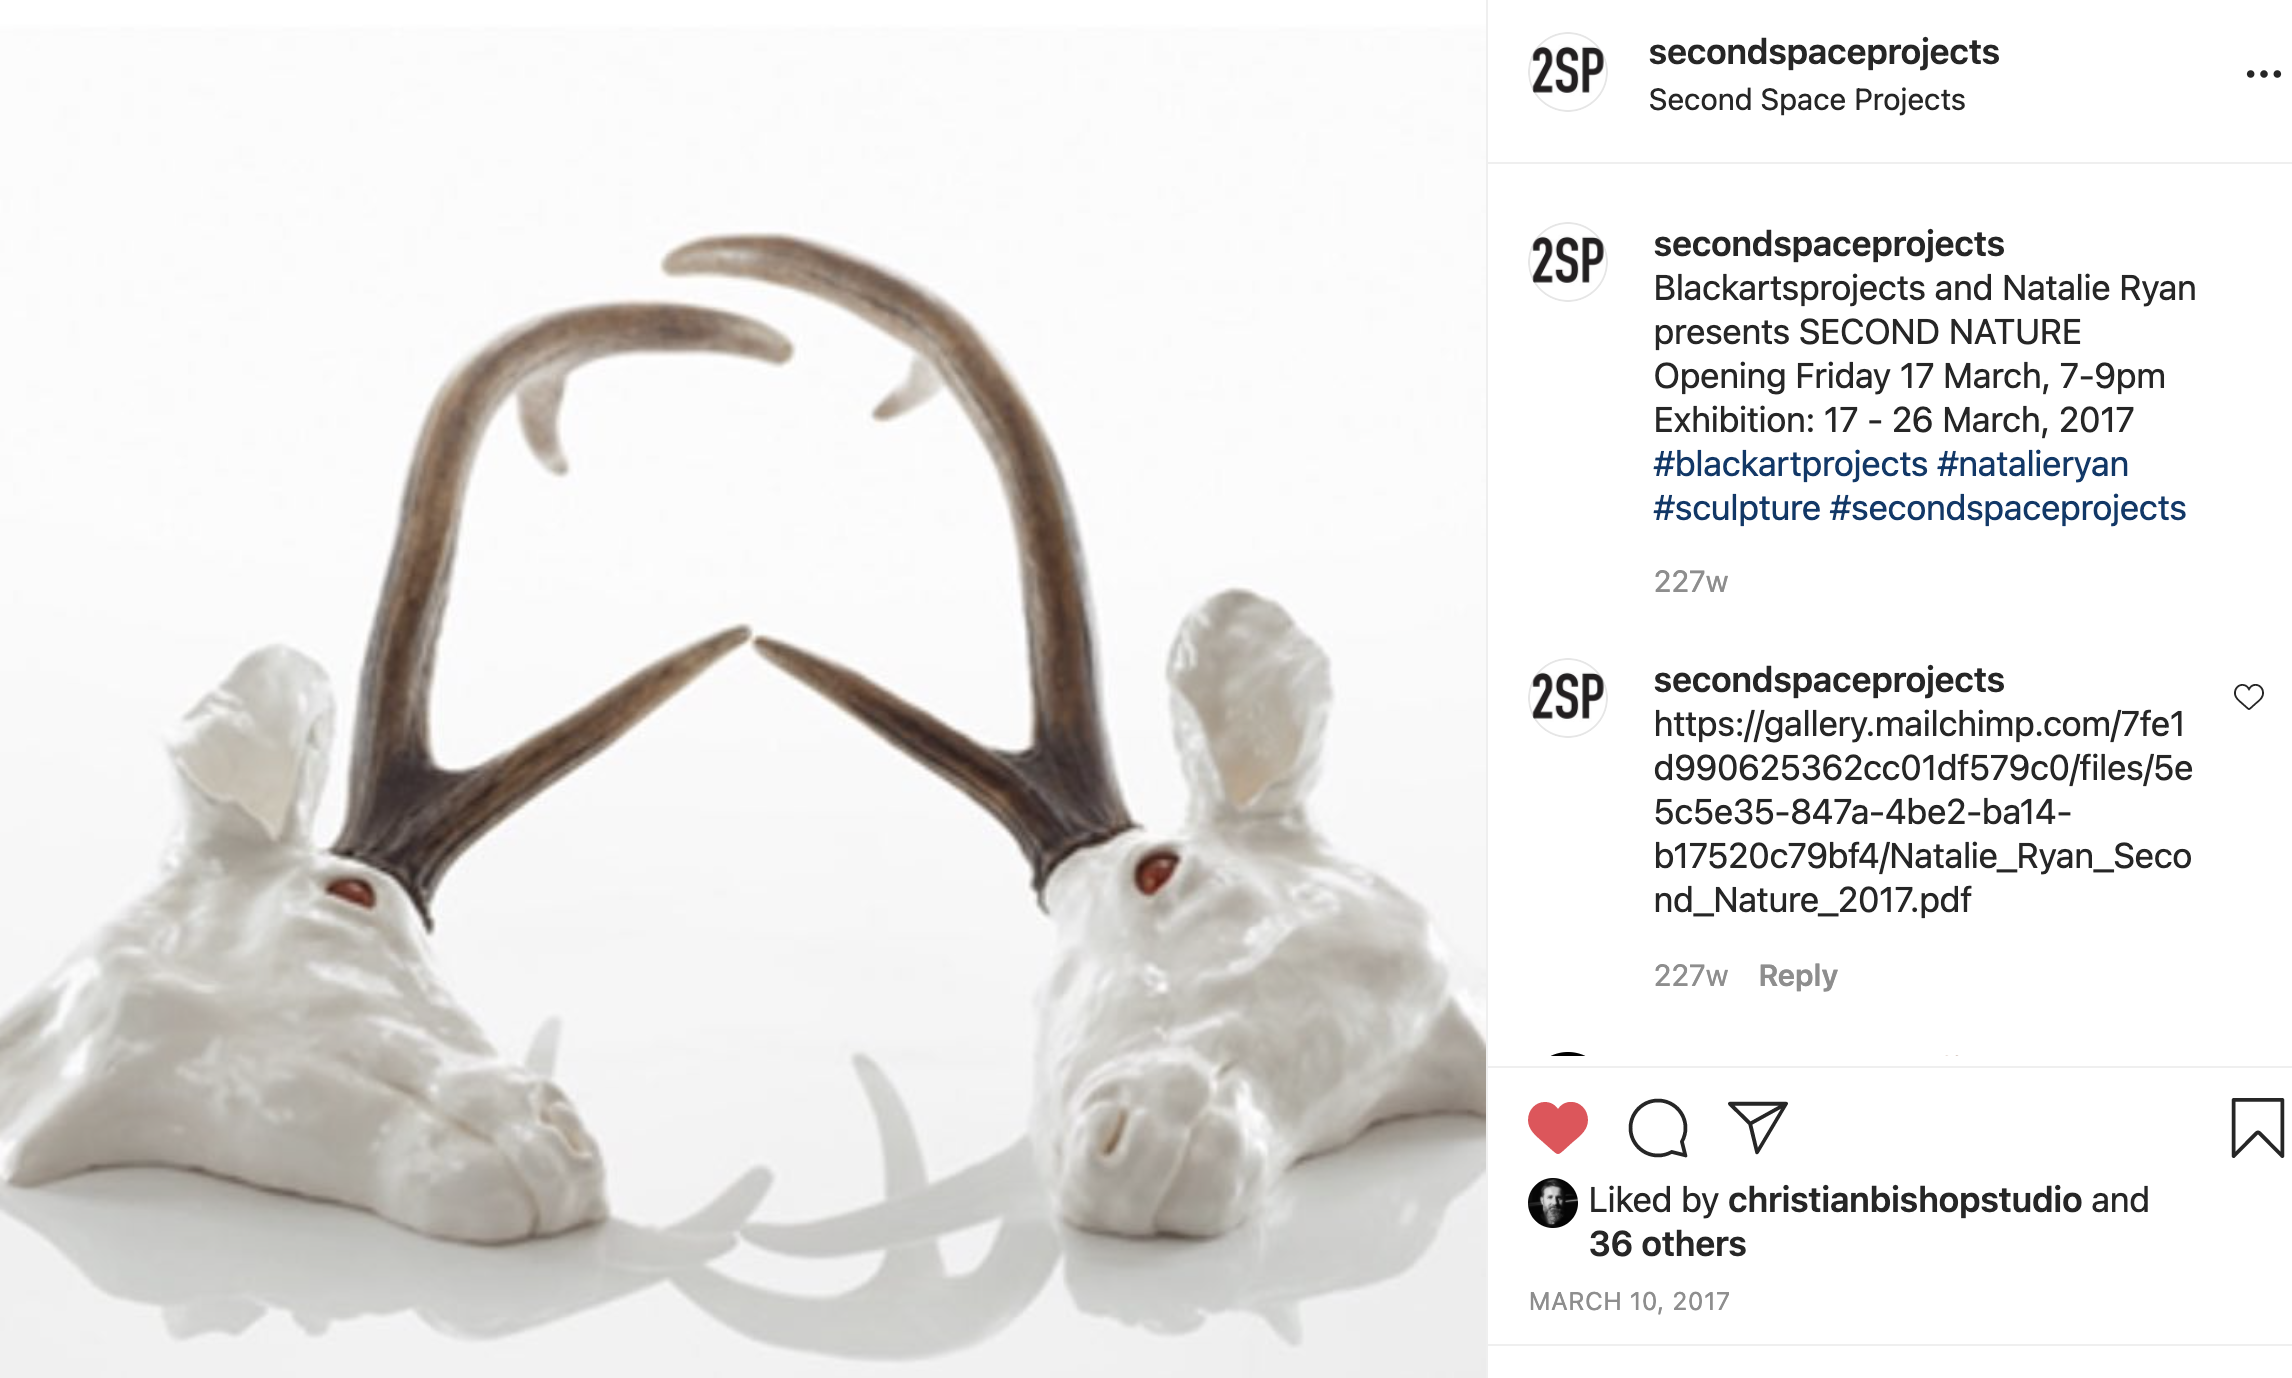Screen dimensions: 2292x1378
Task: Open the three-dots more options menu
Action: coord(2262,74)
